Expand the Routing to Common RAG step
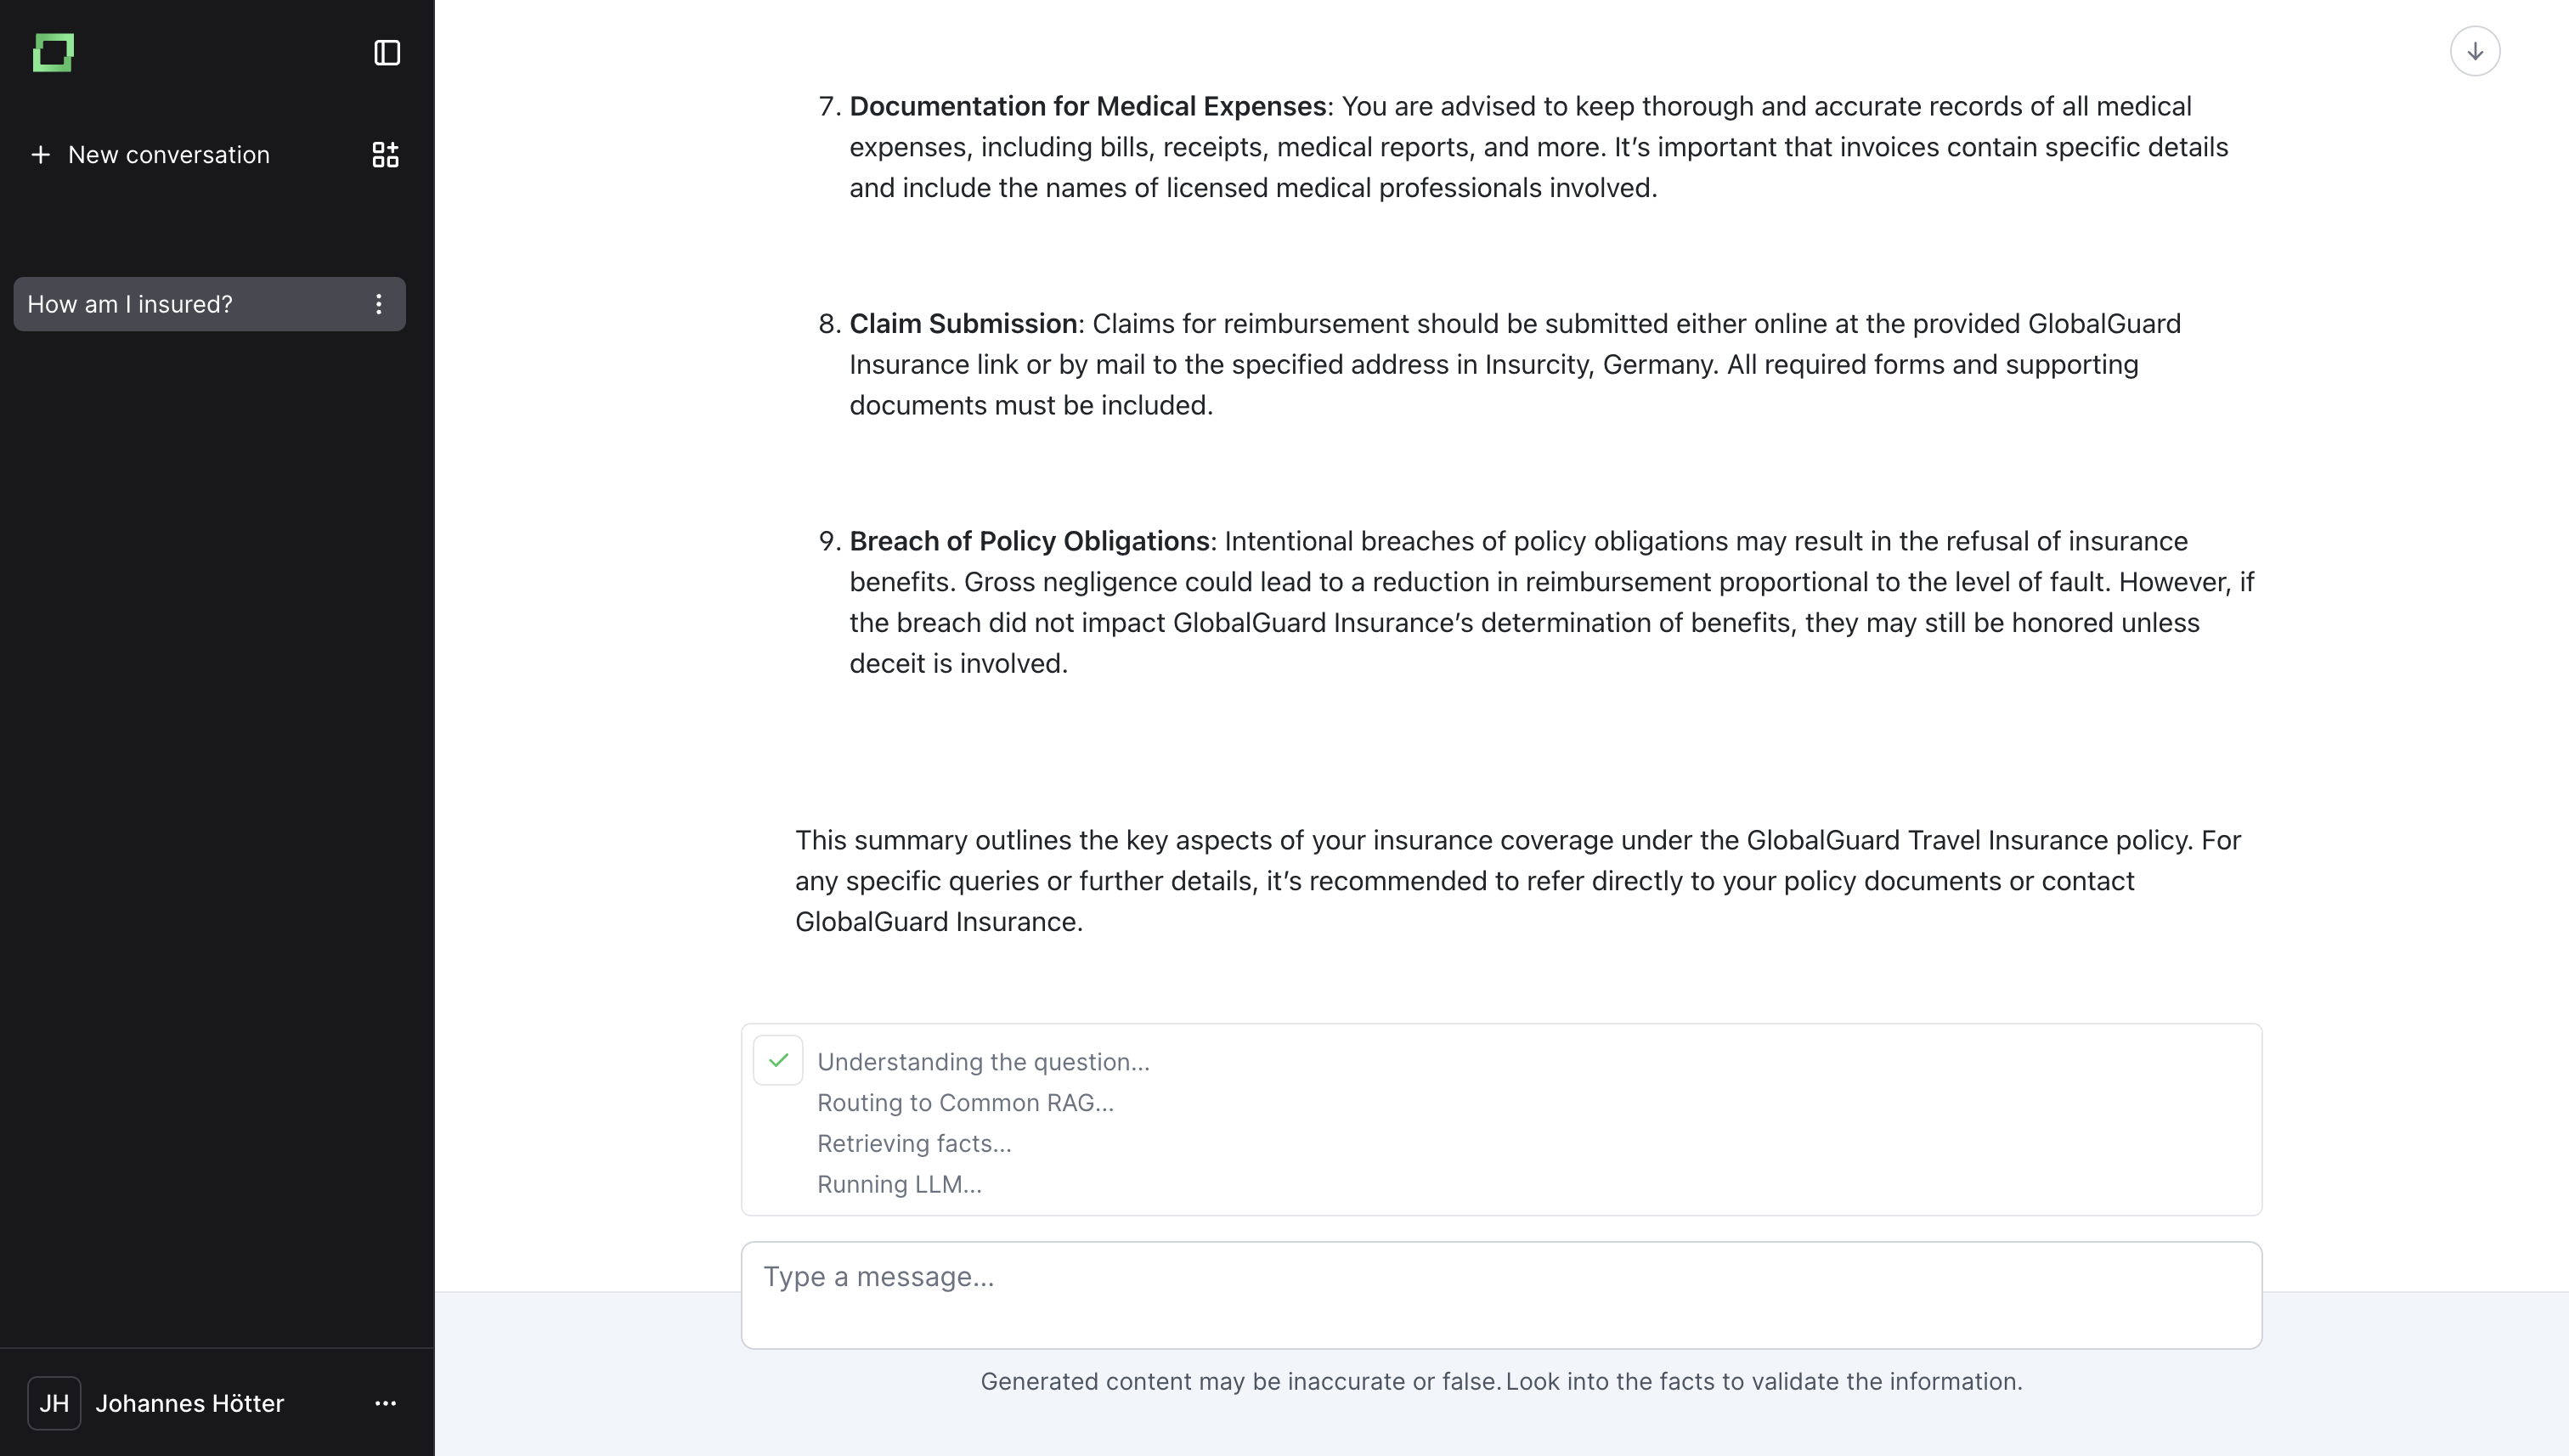The height and width of the screenshot is (1456, 2569). coord(965,1103)
